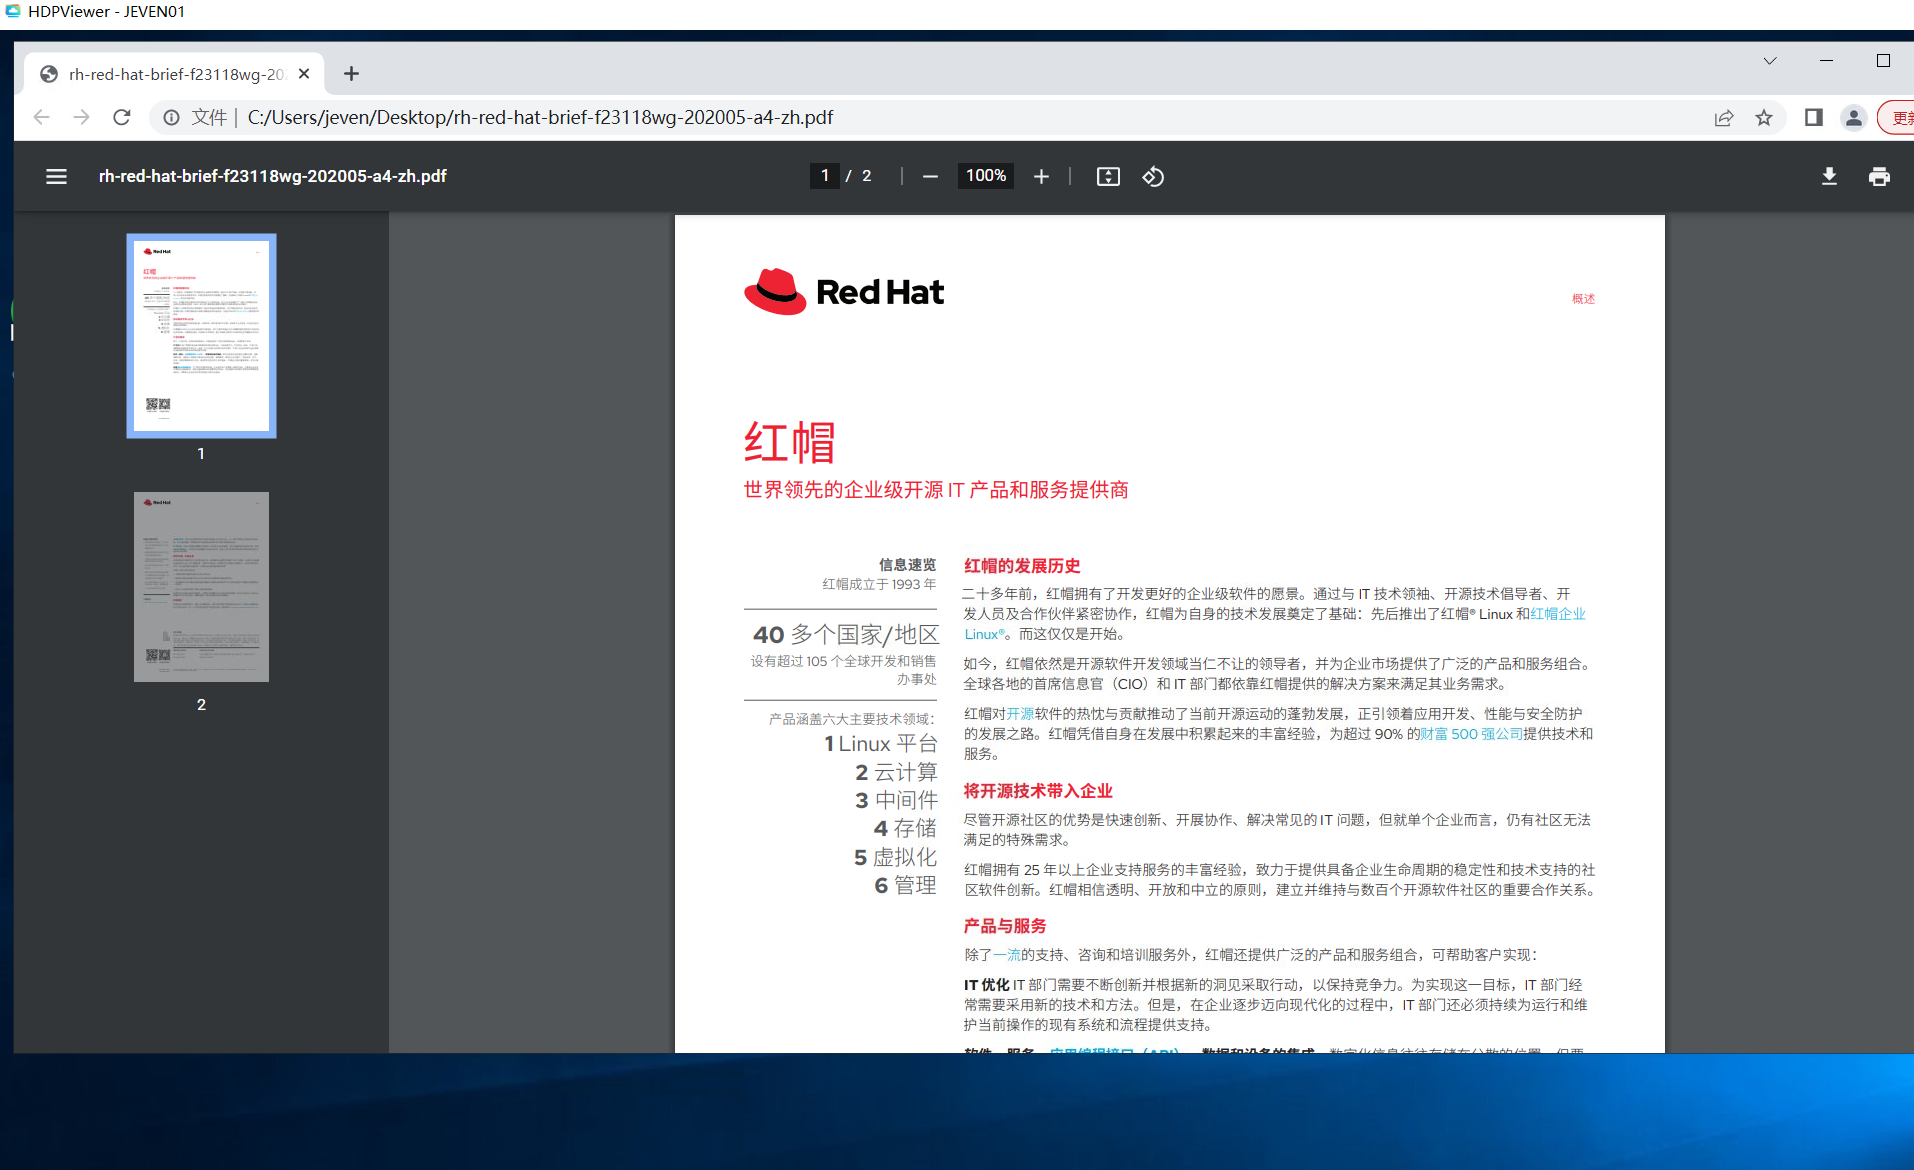Go back to previous page in browser
This screenshot has height=1170, width=1914.
(x=41, y=117)
